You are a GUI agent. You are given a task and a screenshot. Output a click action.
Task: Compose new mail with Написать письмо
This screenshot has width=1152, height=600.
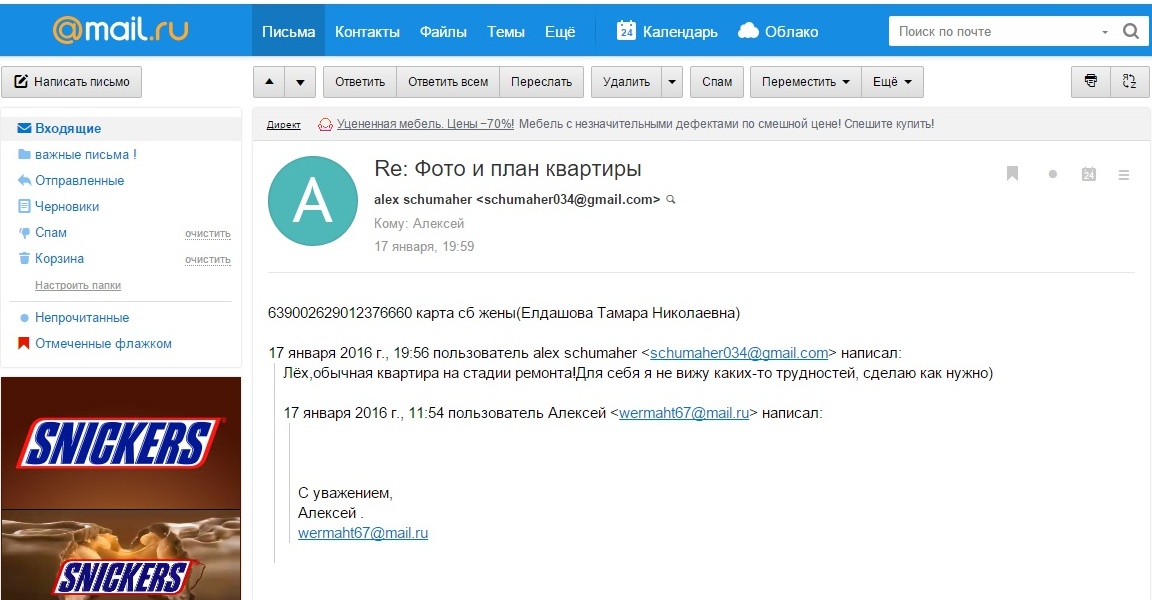point(71,82)
